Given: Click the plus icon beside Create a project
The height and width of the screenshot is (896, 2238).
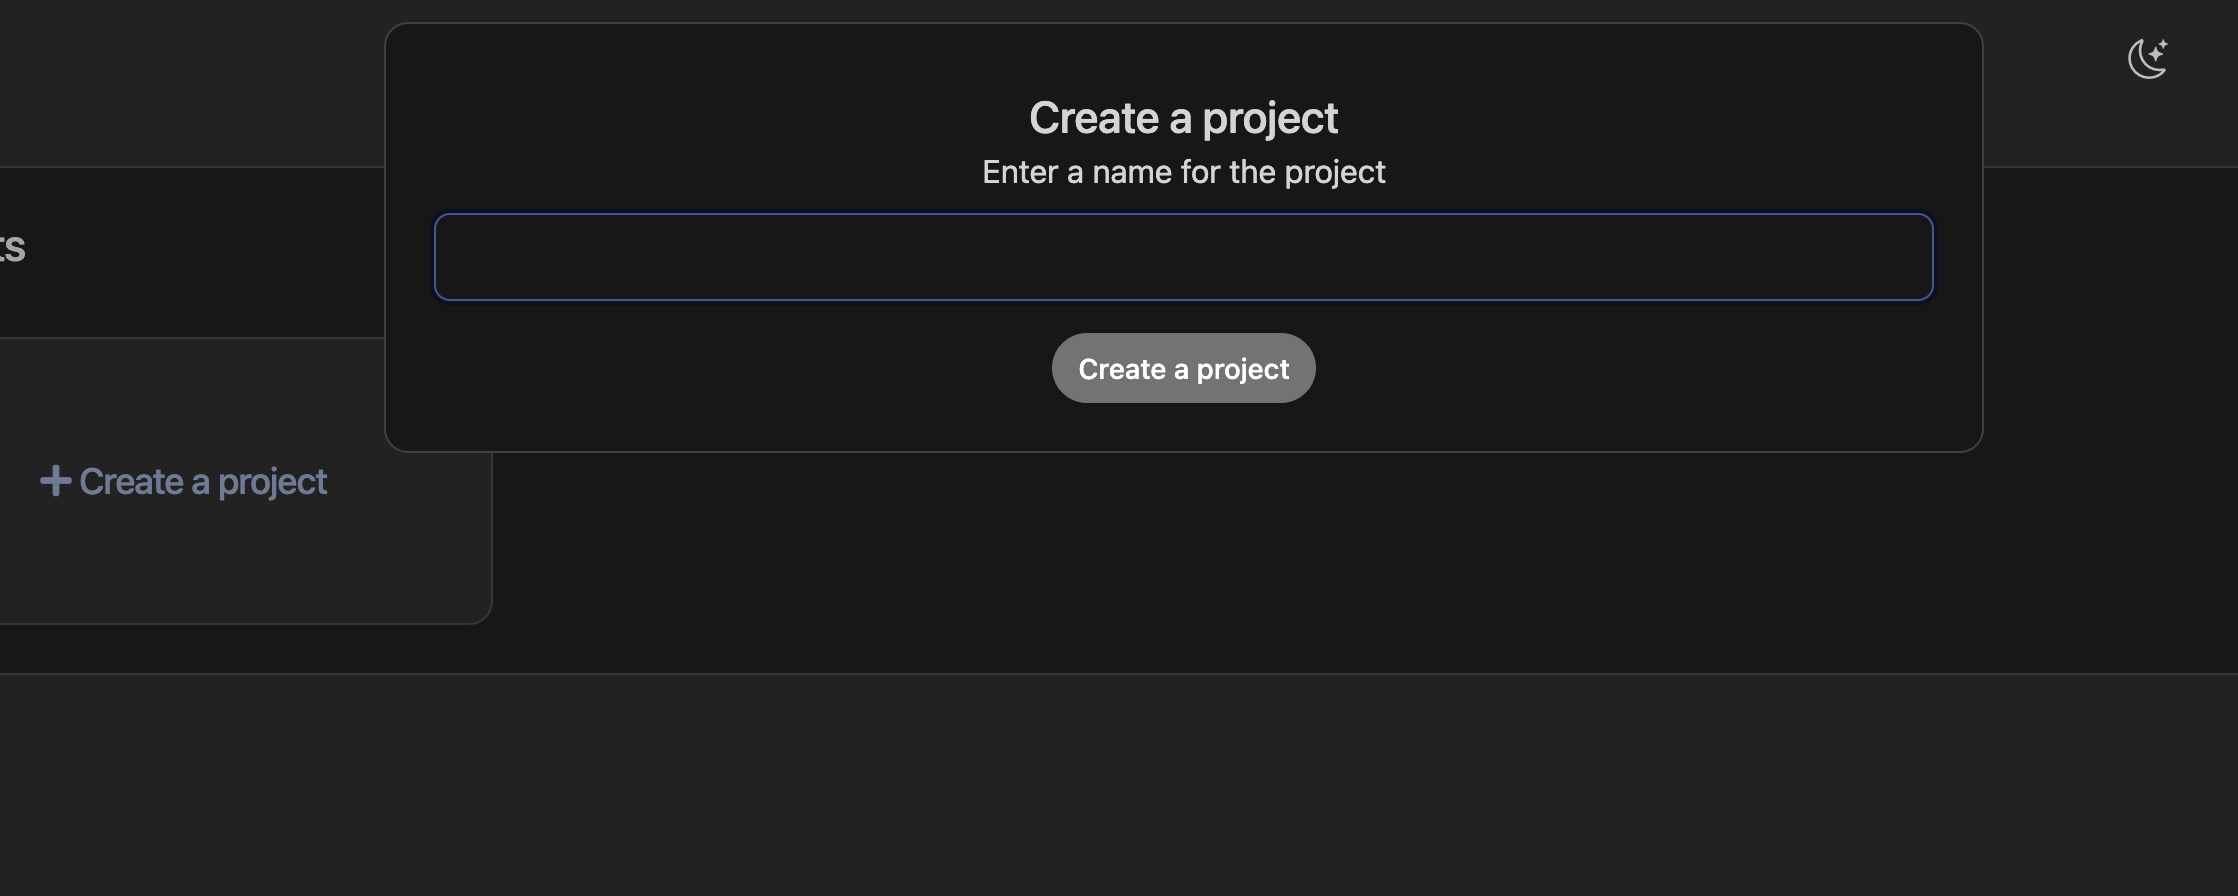Looking at the screenshot, I should pos(55,481).
